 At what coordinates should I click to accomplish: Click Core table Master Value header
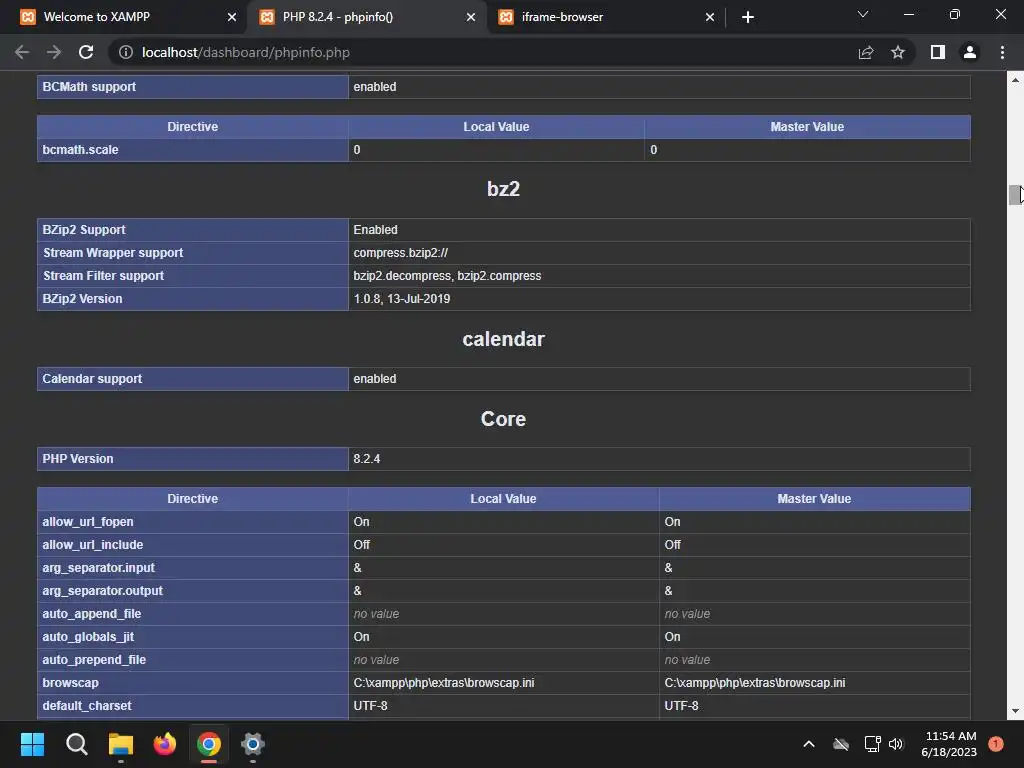tap(814, 499)
